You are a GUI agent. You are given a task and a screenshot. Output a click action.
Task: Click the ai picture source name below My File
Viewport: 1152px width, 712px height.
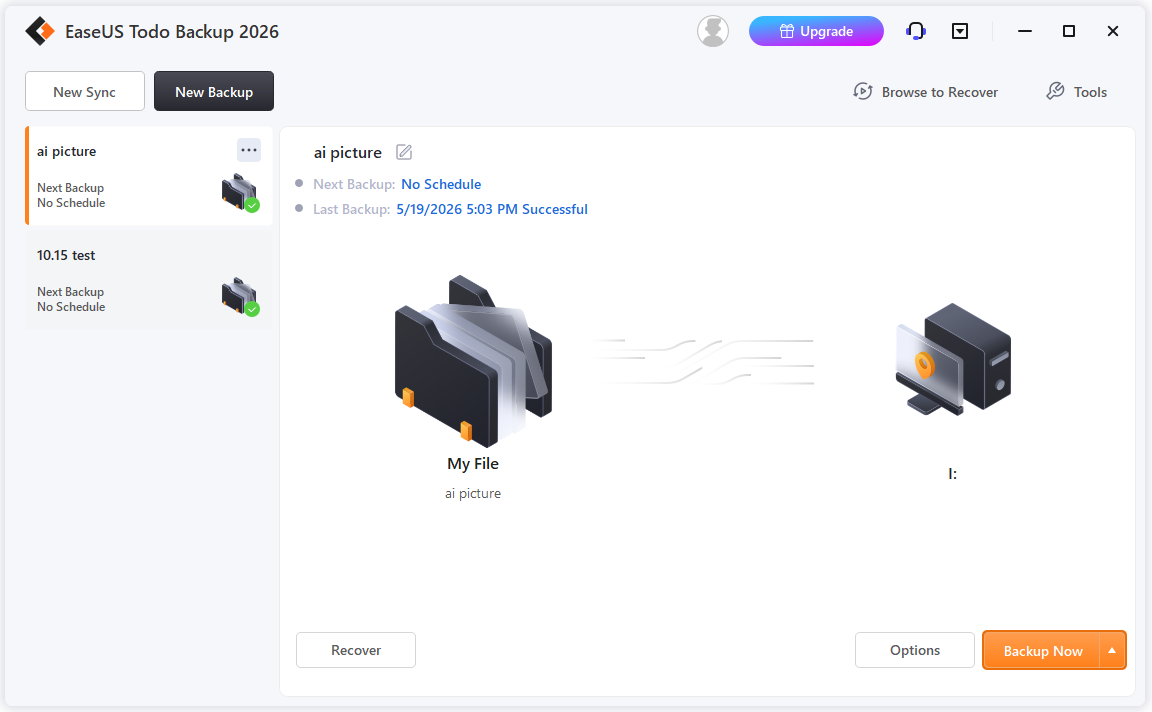click(473, 494)
